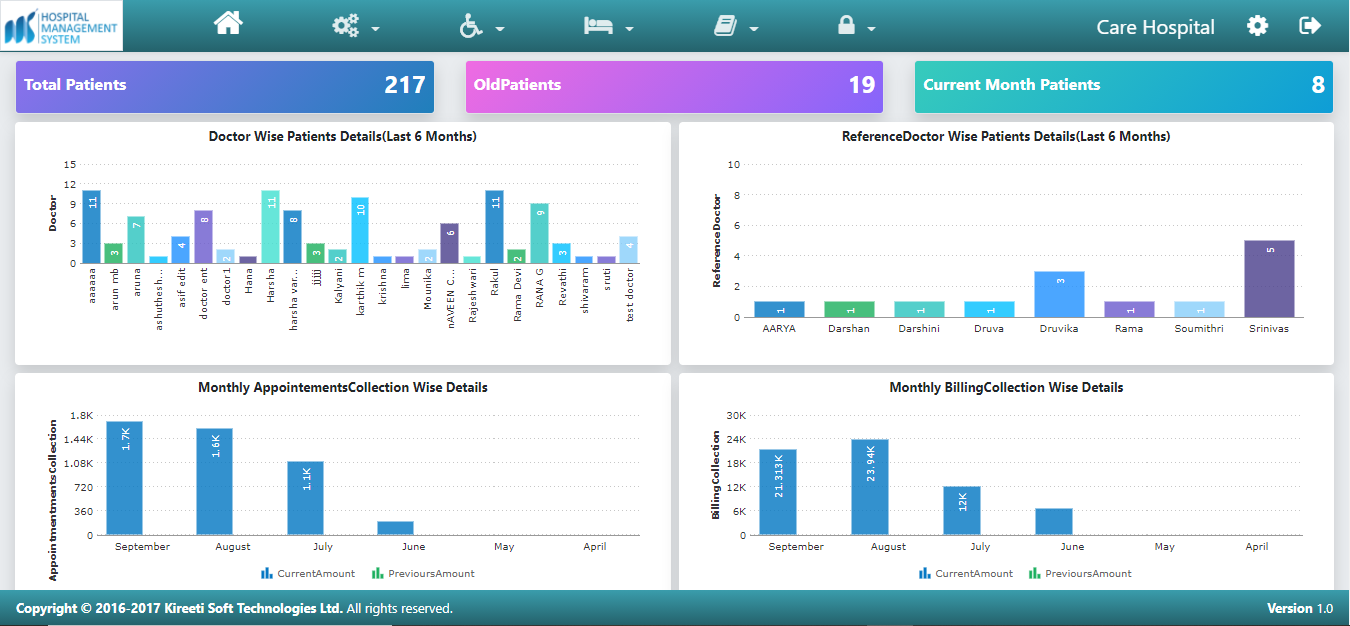This screenshot has width=1350, height=626.
Task: Click the sign-out arrow icon
Action: [x=1309, y=26]
